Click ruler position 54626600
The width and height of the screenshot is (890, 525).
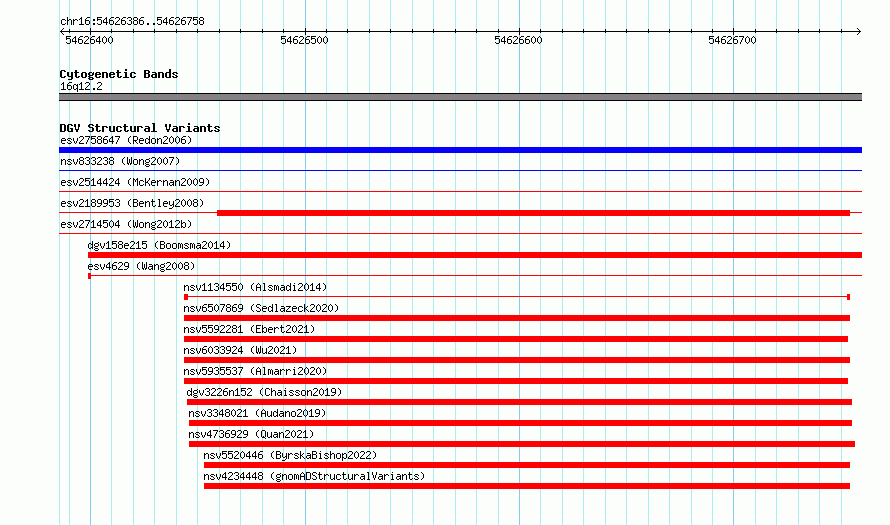click(x=518, y=40)
